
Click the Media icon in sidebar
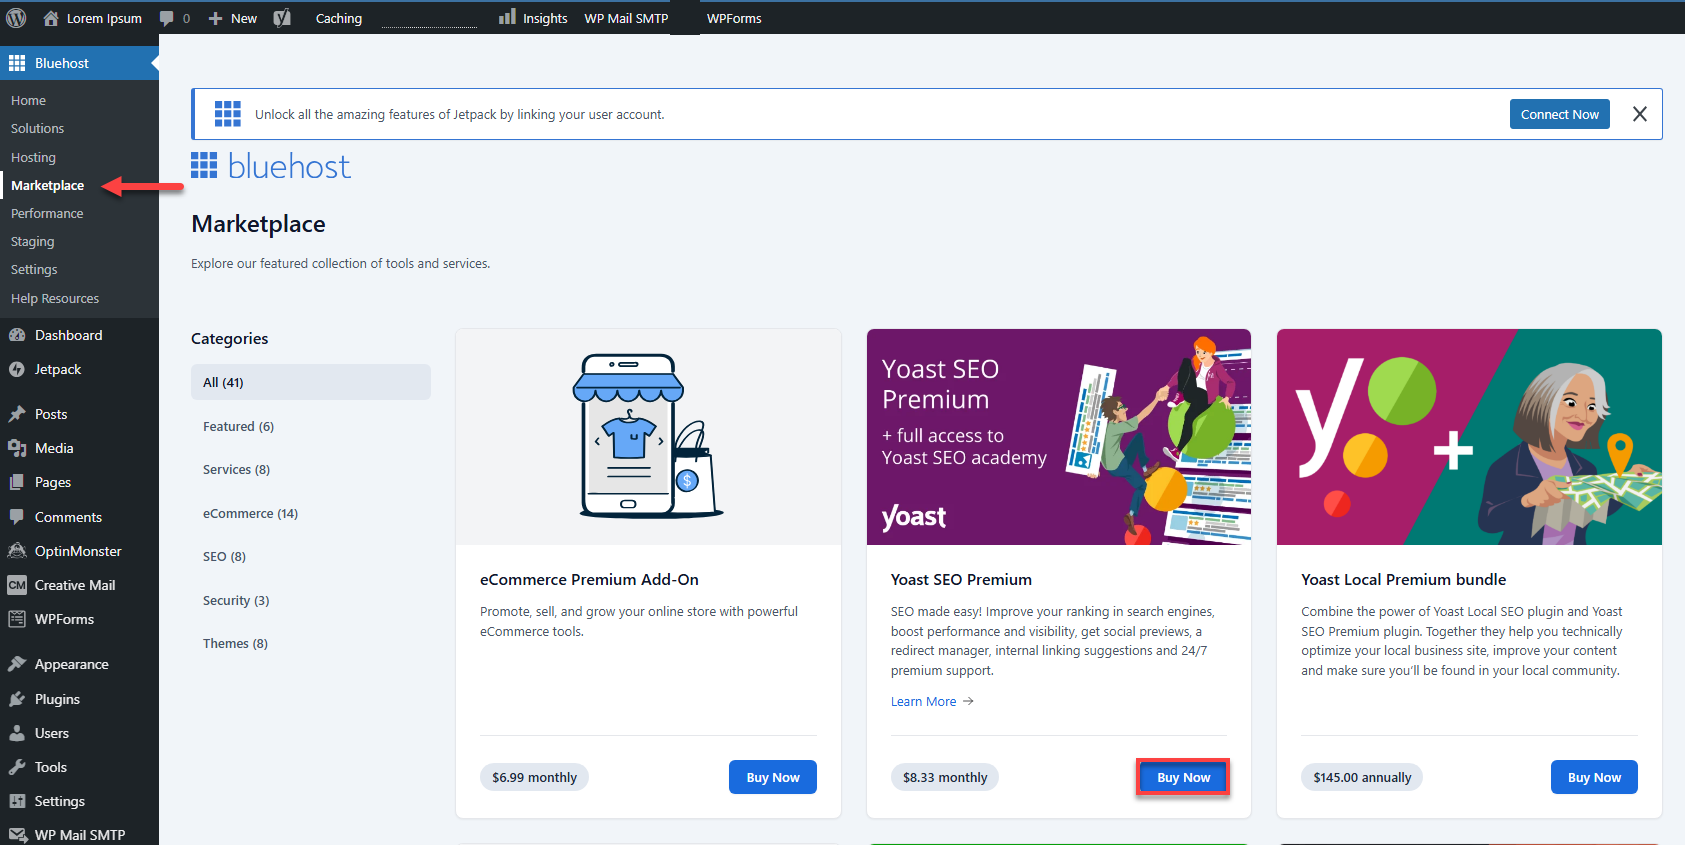click(17, 448)
